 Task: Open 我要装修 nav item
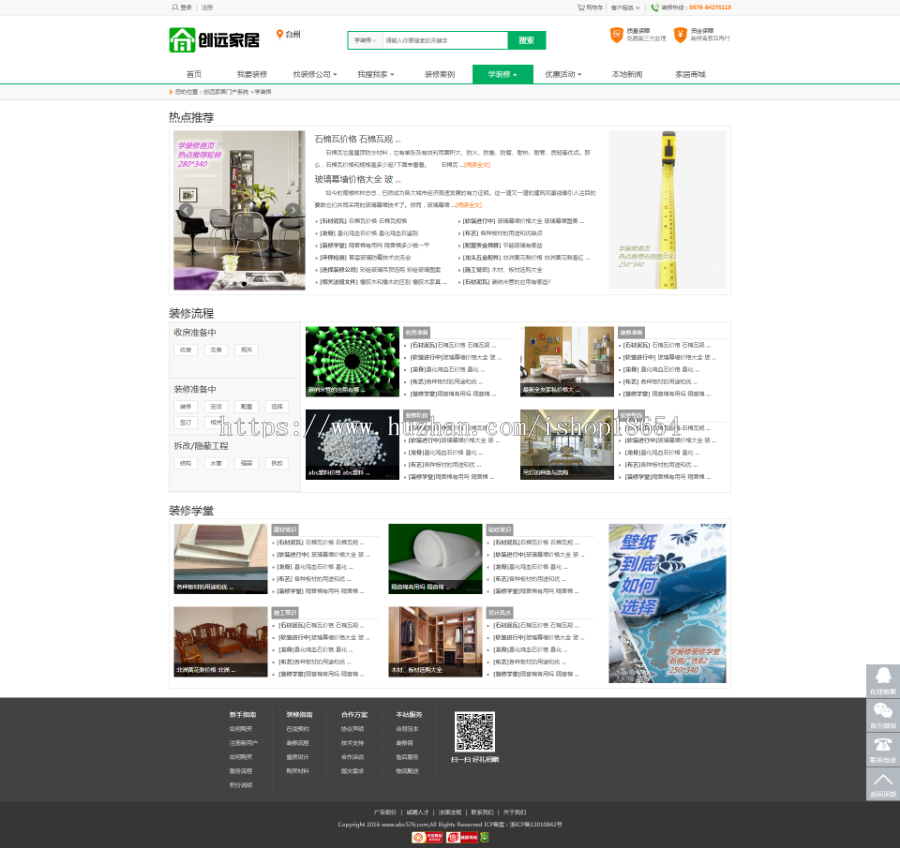252,74
